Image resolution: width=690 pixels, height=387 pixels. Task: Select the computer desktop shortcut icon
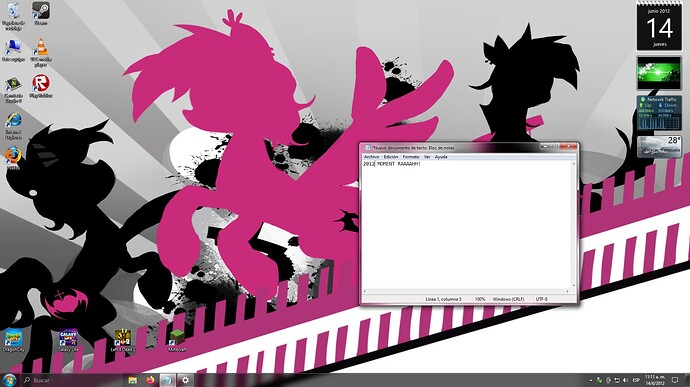[x=13, y=50]
